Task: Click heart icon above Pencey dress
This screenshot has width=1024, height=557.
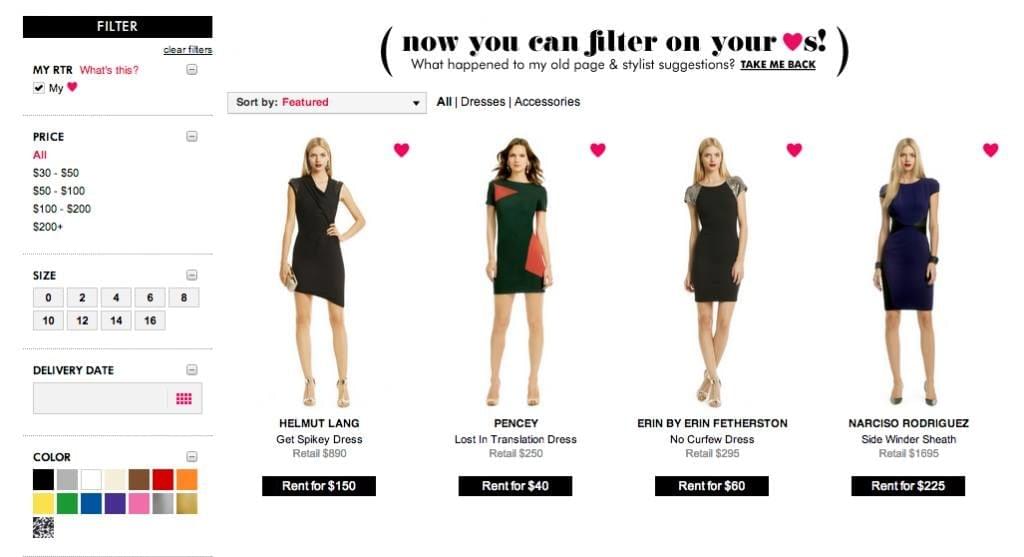Action: [x=598, y=150]
